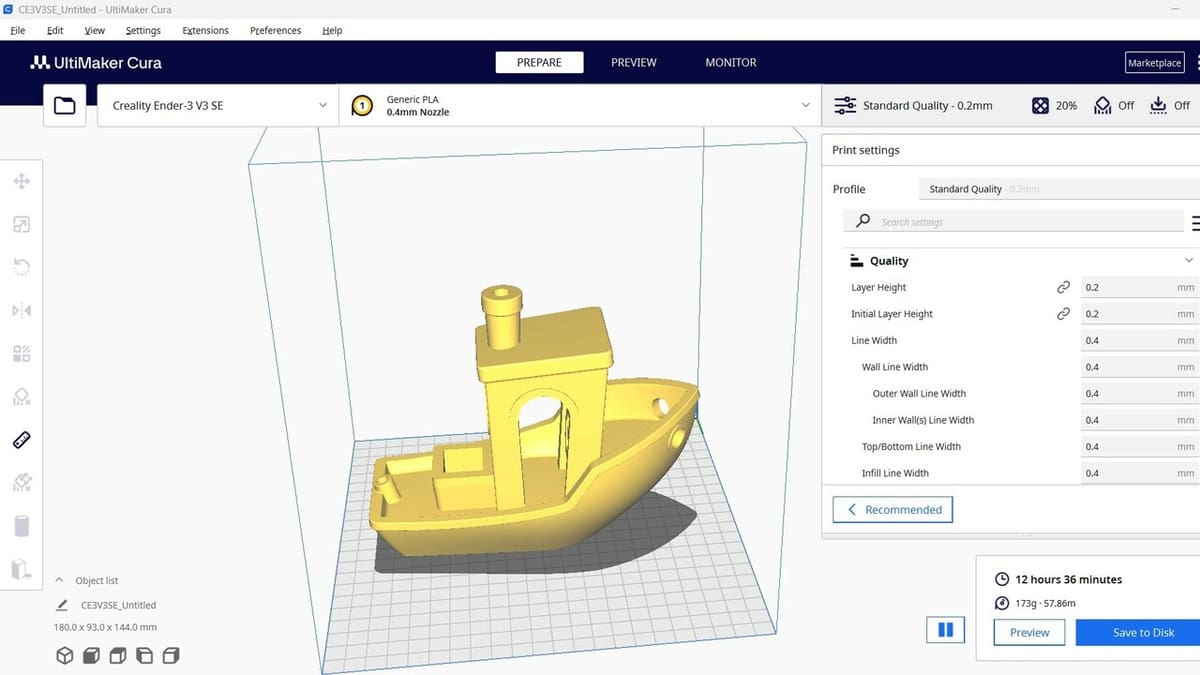
Task: Select CE3V3SE_Untitled in object list
Action: 118,605
